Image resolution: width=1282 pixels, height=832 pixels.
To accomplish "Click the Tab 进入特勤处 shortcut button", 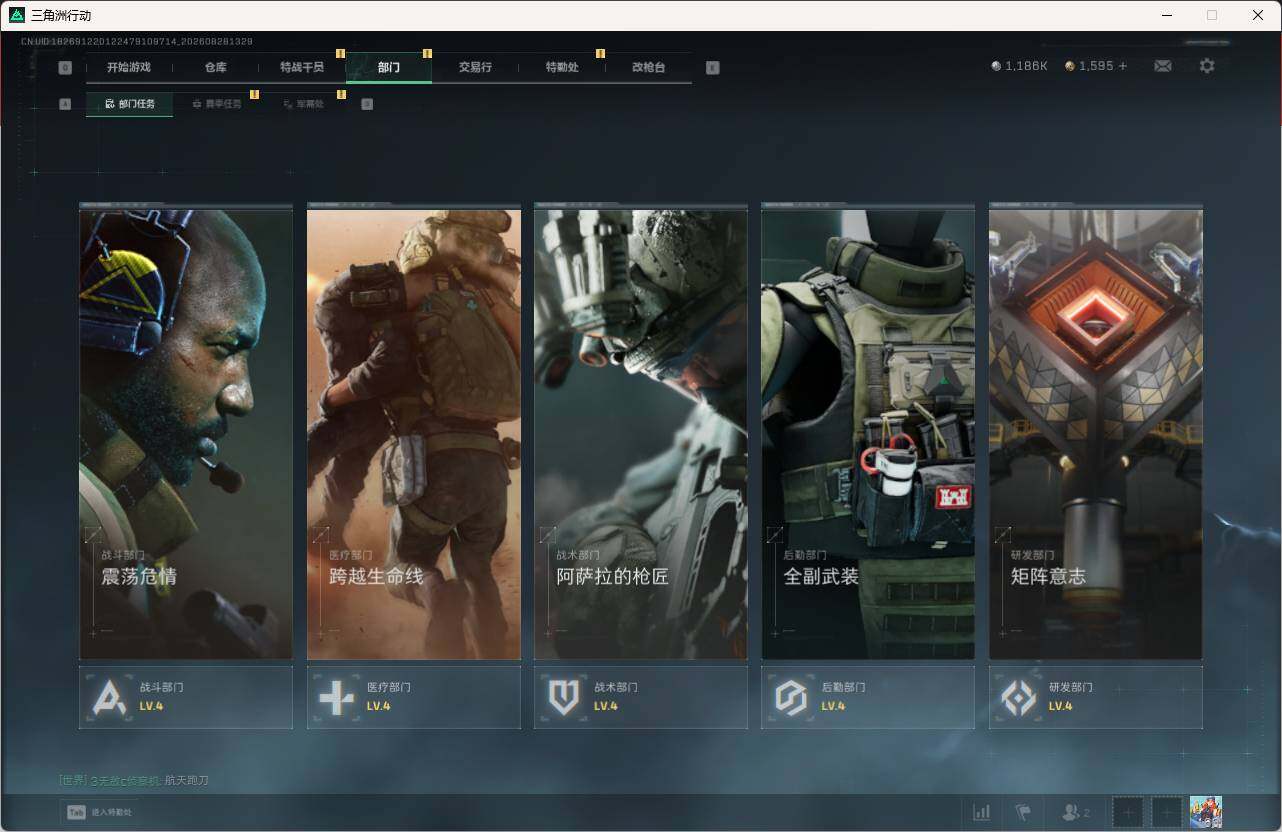I will point(100,812).
